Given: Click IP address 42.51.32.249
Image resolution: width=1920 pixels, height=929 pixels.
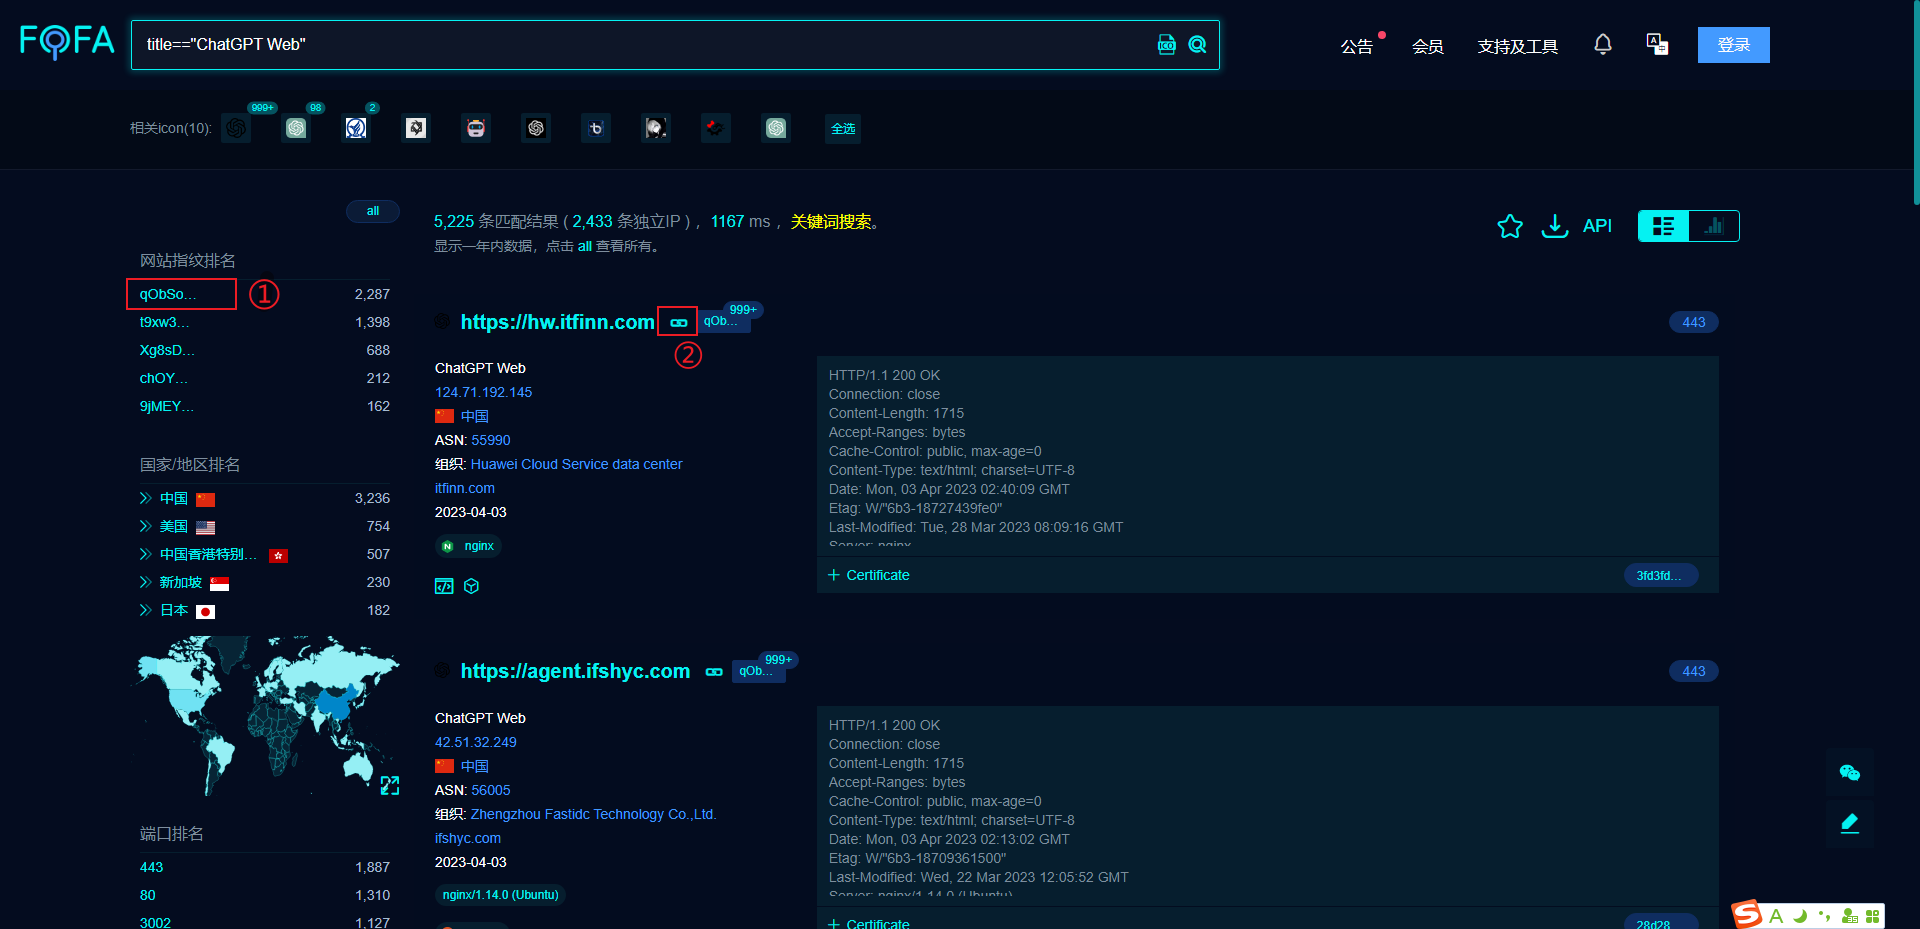Looking at the screenshot, I should pyautogui.click(x=475, y=742).
